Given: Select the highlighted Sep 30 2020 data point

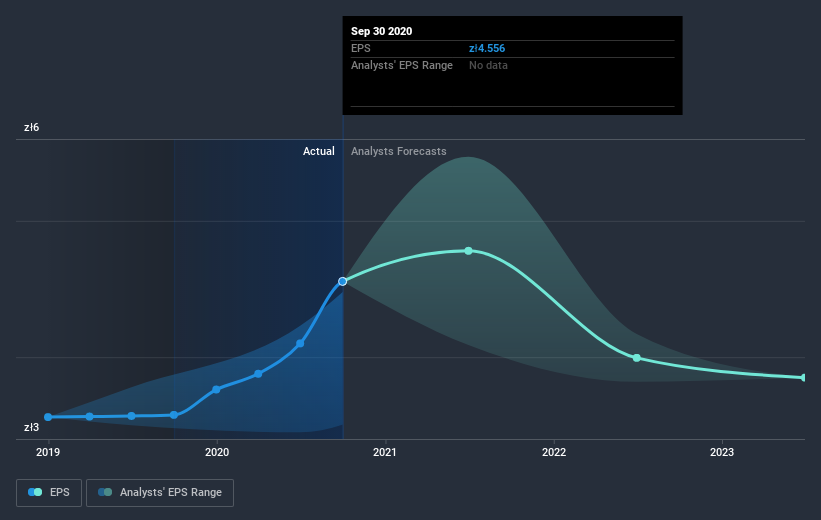Looking at the screenshot, I should (x=343, y=281).
